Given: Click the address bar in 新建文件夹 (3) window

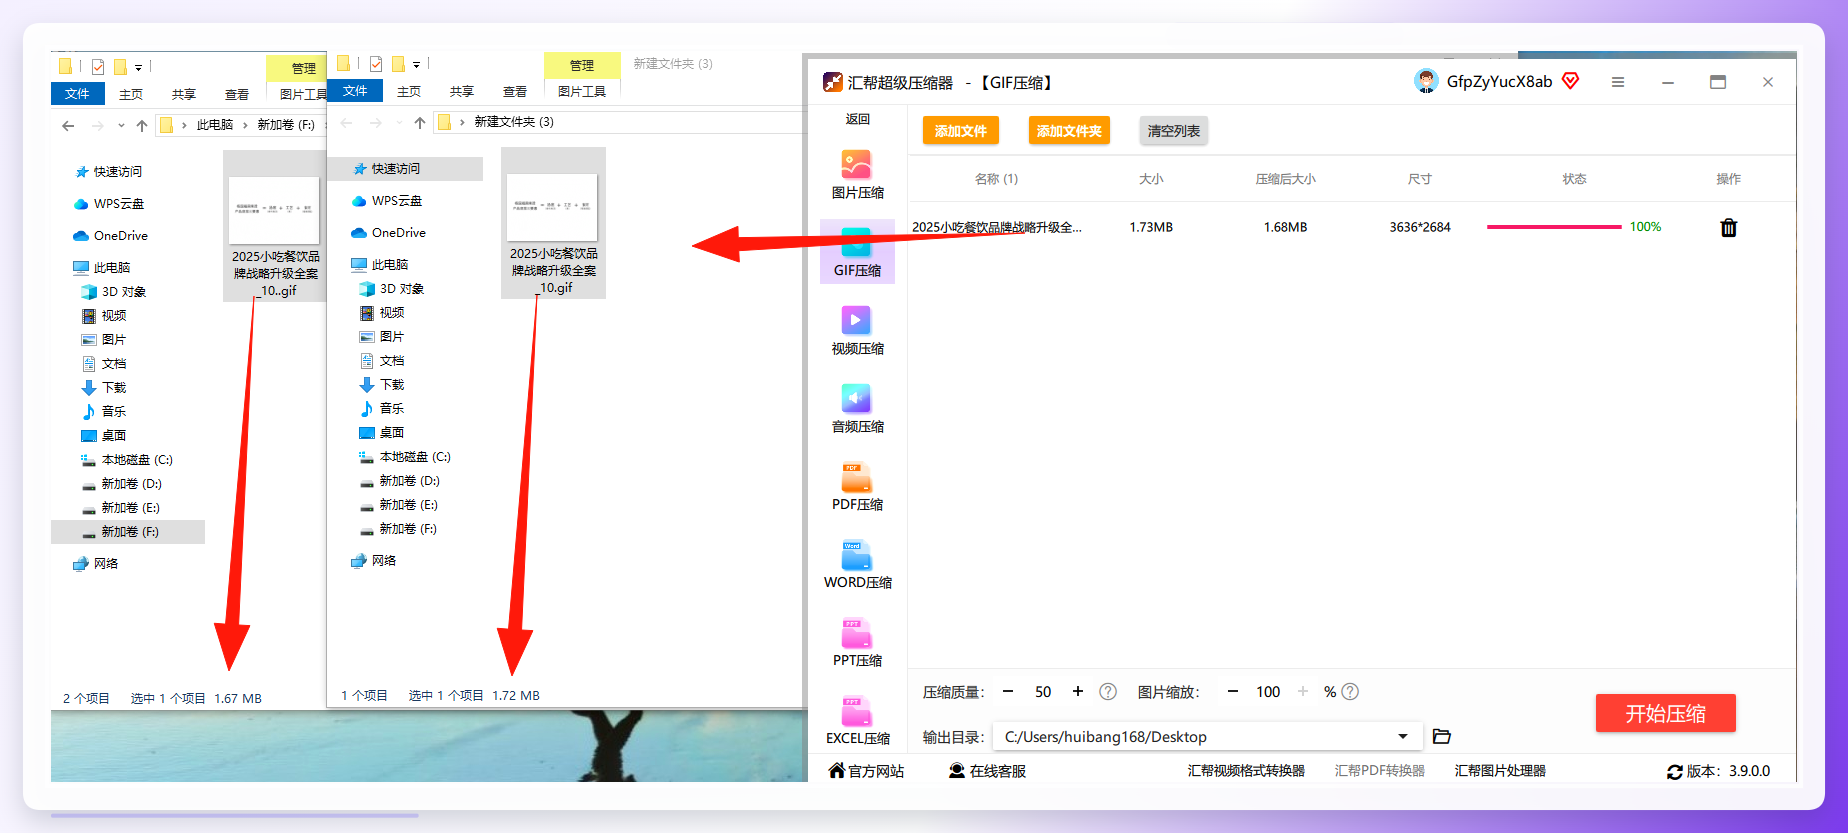Looking at the screenshot, I should click(620, 122).
